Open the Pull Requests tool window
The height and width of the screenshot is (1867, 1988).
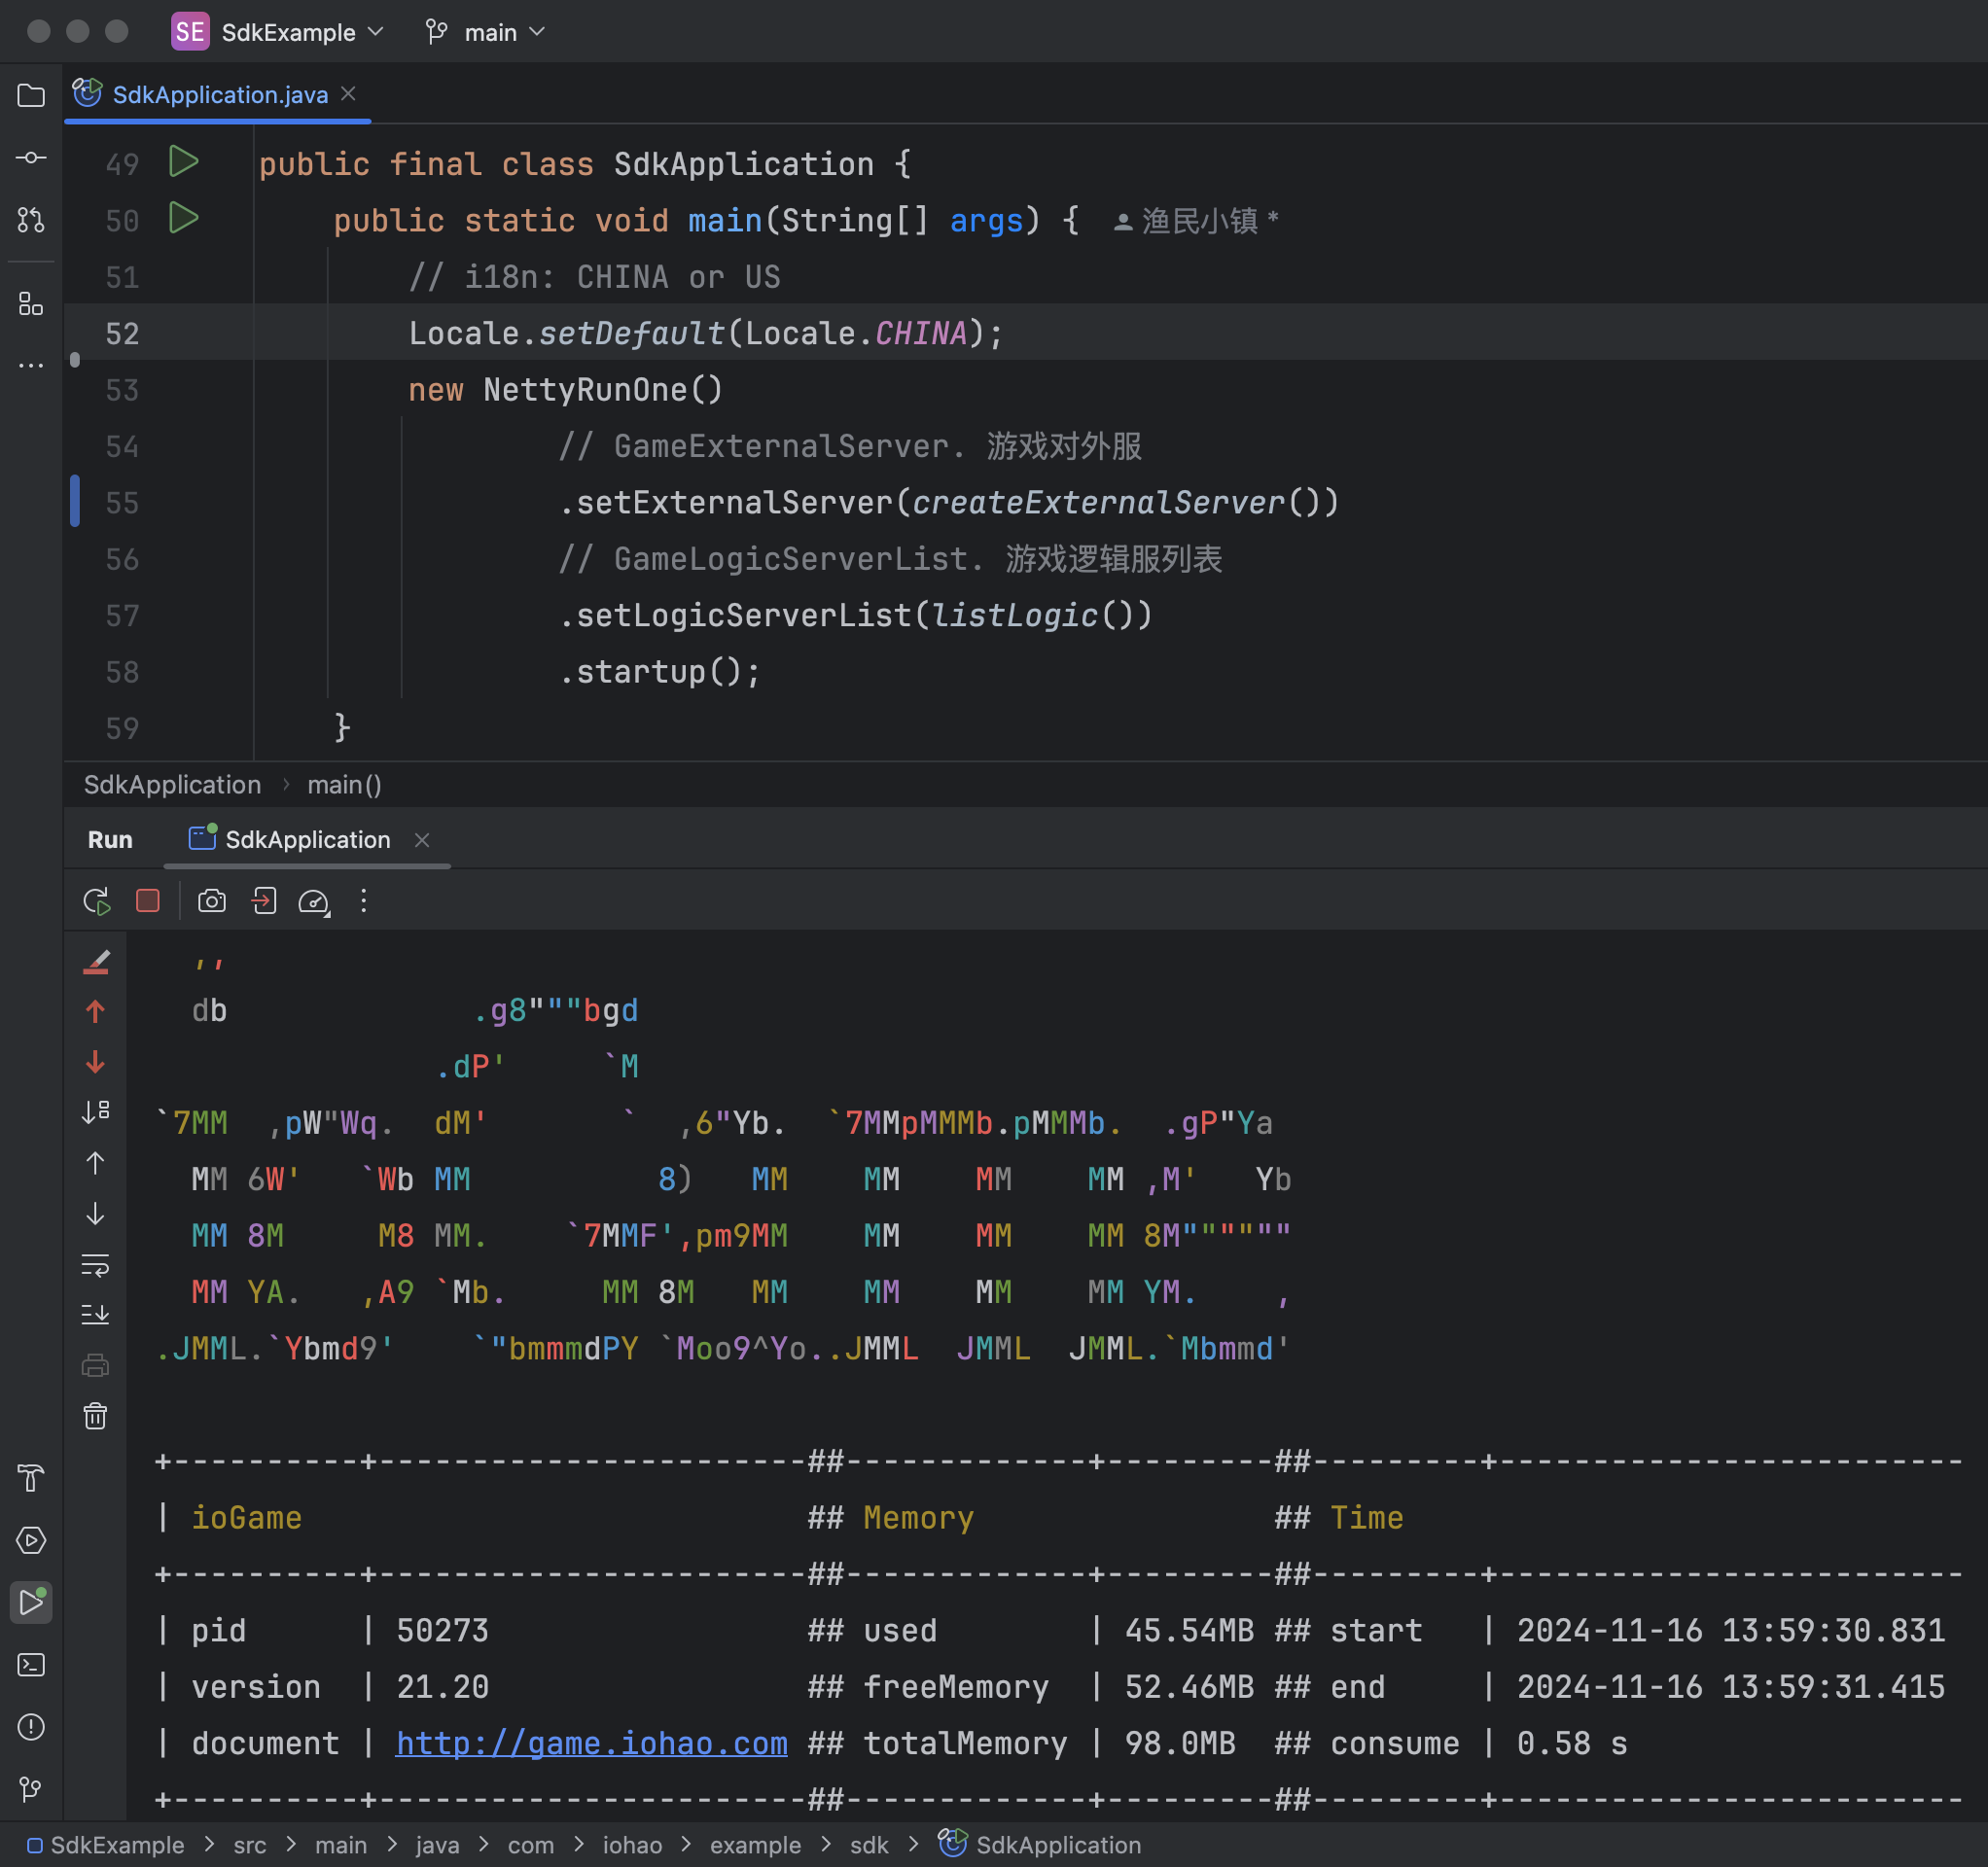point(31,220)
